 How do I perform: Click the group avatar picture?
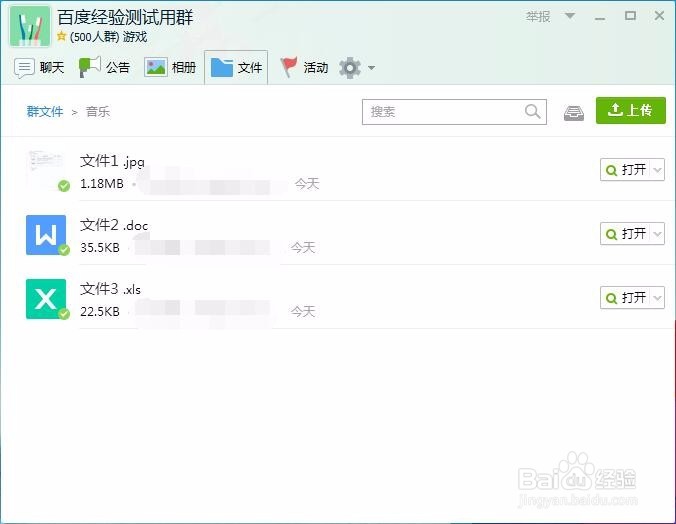click(30, 26)
